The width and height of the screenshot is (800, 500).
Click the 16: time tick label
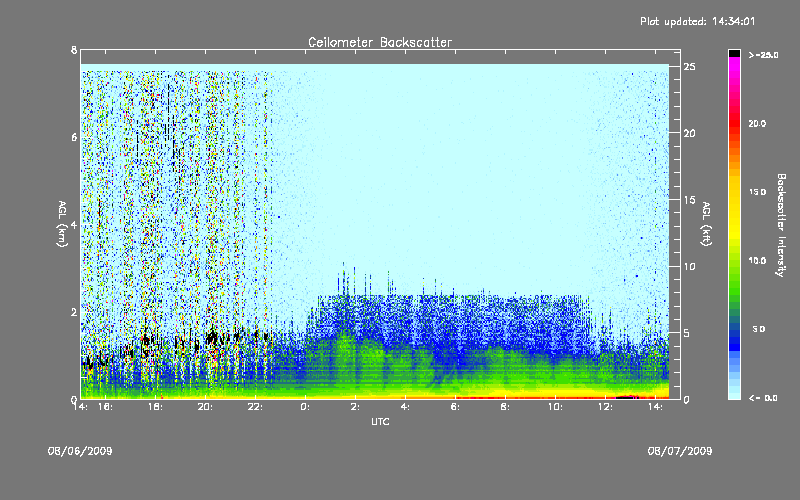[x=105, y=407]
